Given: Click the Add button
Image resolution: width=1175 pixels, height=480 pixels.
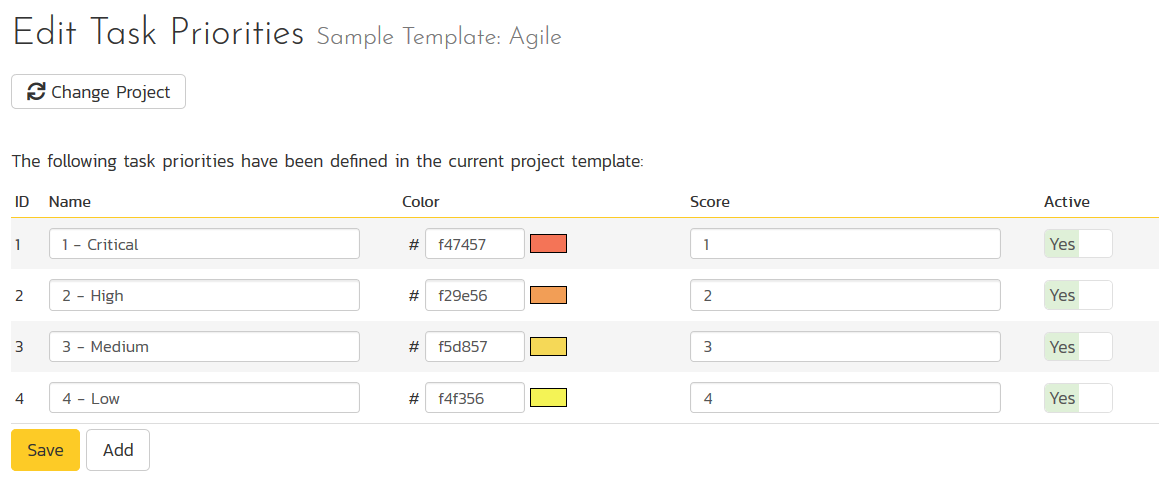Looking at the screenshot, I should point(118,450).
